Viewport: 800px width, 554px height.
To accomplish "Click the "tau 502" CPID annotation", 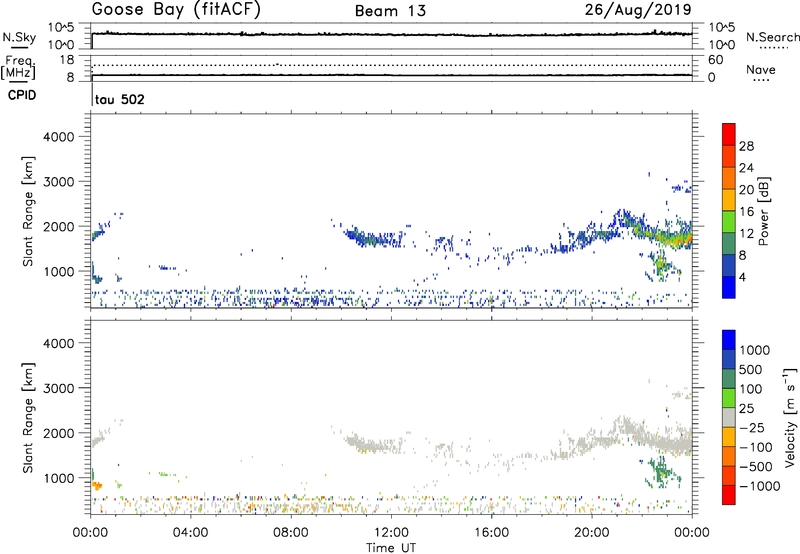I will [x=119, y=99].
